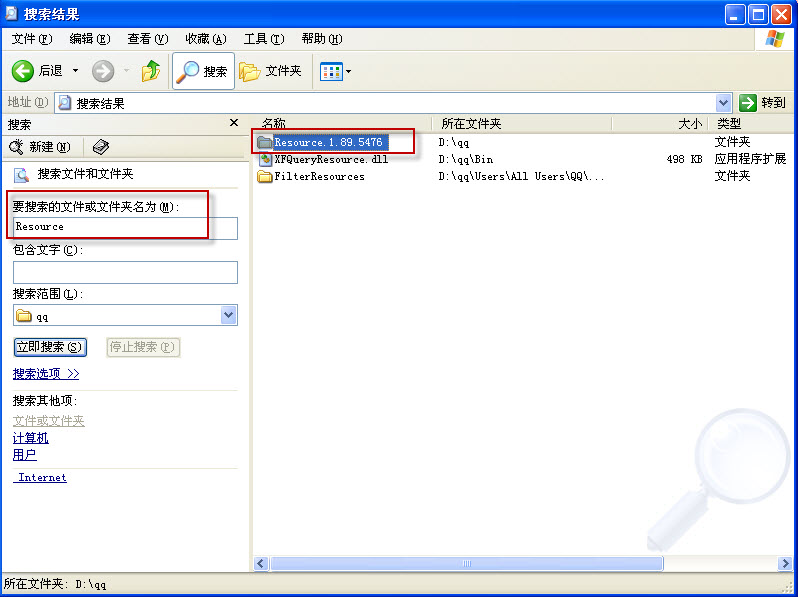Image resolution: width=798 pixels, height=597 pixels.
Task: Minimize the 搜索结果 window
Action: [734, 15]
